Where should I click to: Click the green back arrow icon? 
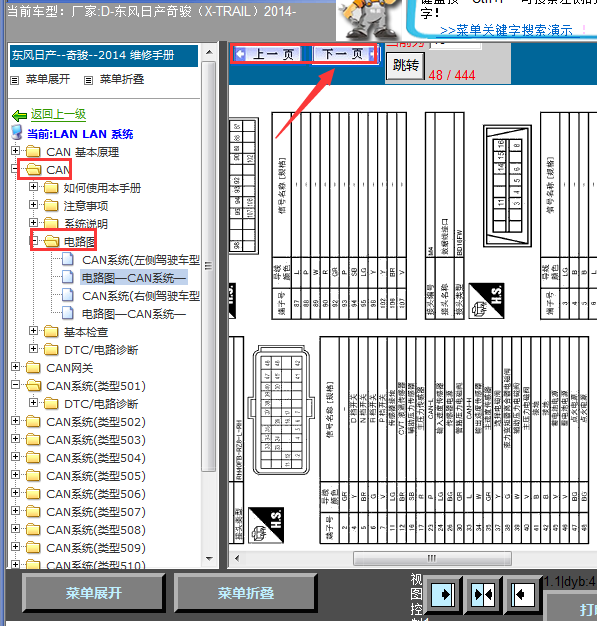19,116
